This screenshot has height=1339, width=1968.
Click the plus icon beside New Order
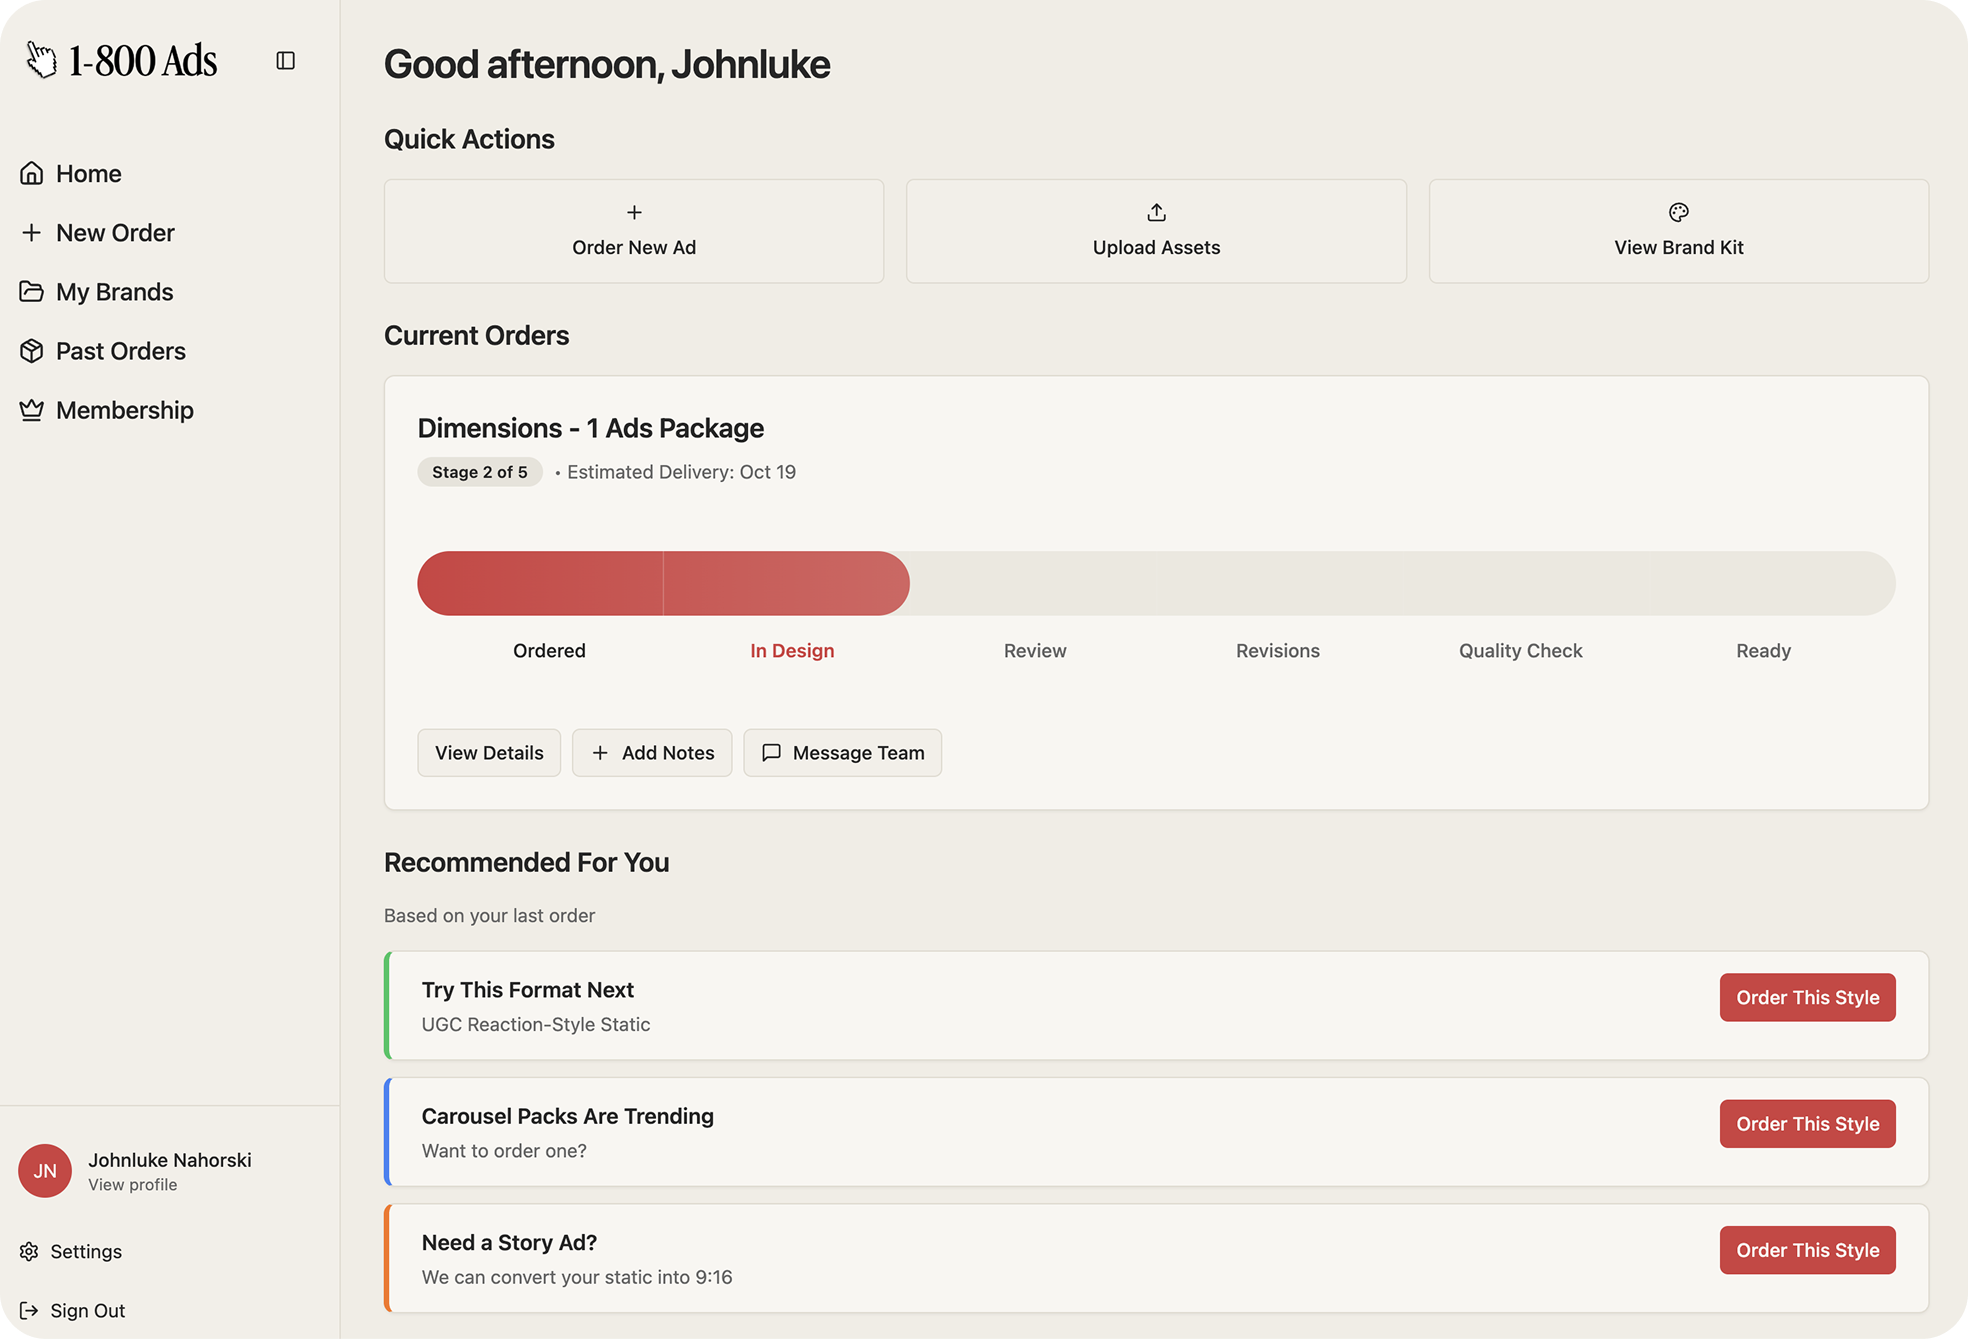click(32, 233)
